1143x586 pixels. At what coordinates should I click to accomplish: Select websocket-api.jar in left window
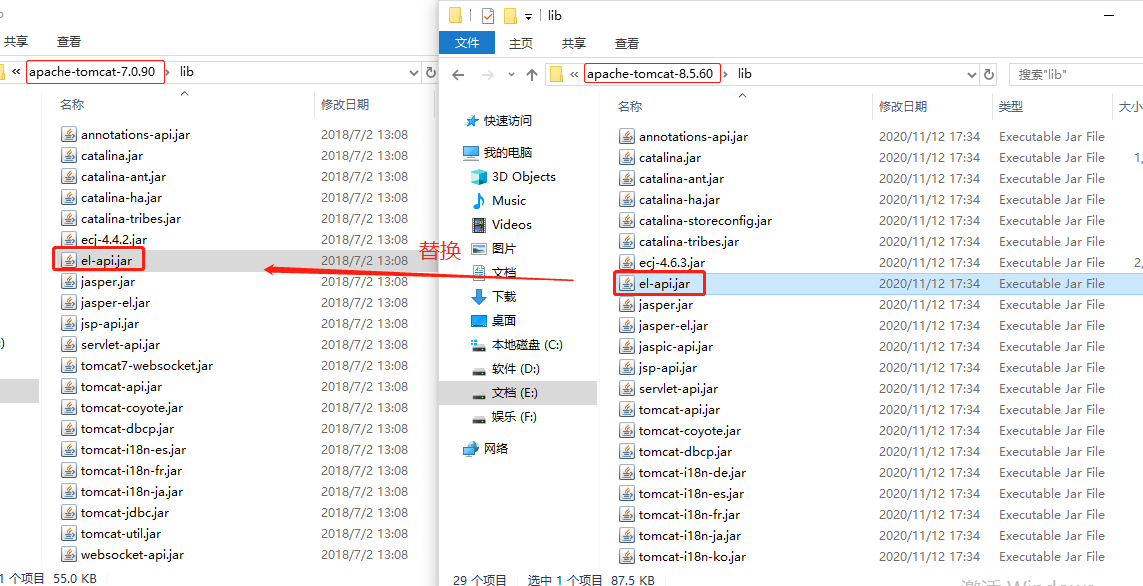click(132, 554)
